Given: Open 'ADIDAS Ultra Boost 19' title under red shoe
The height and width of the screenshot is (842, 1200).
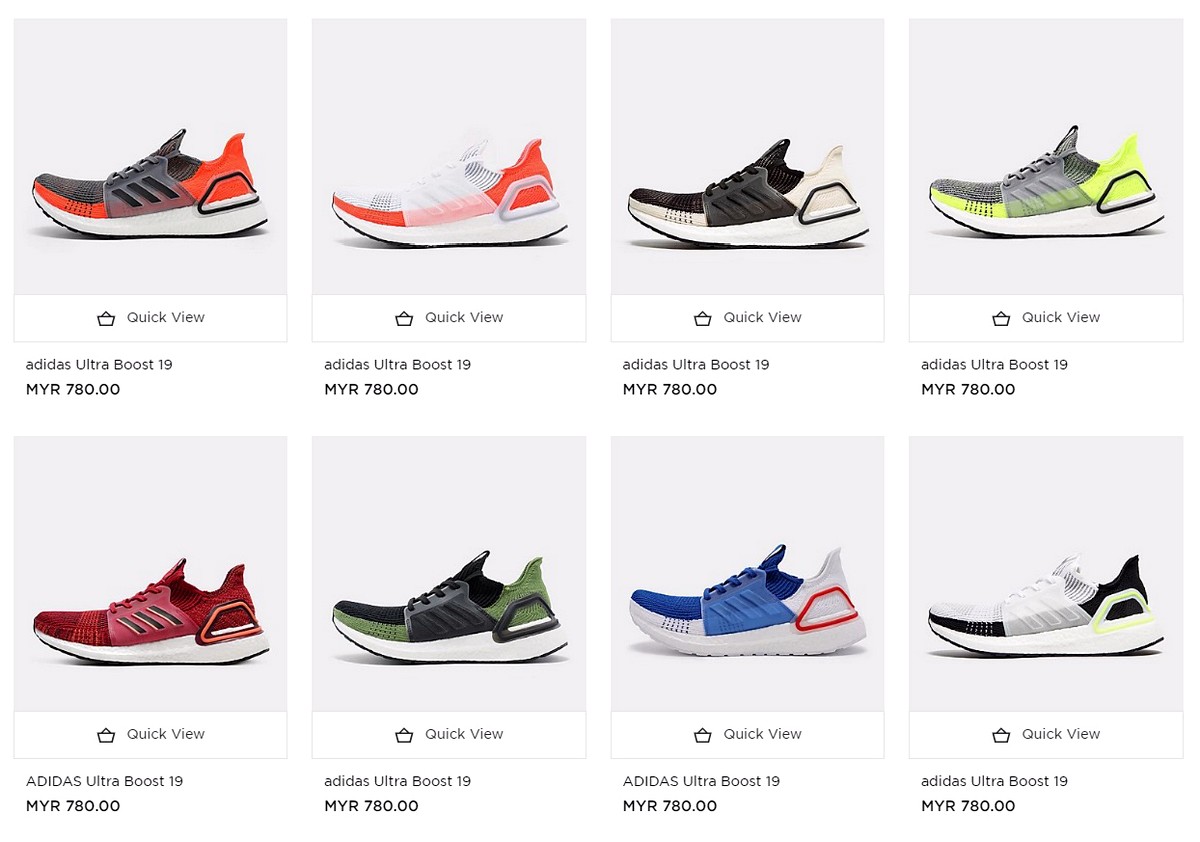Looking at the screenshot, I should (104, 781).
